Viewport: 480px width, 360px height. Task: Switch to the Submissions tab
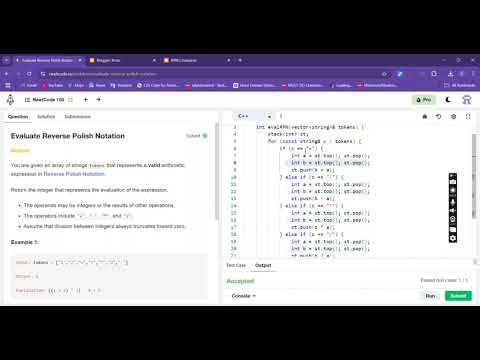77,117
